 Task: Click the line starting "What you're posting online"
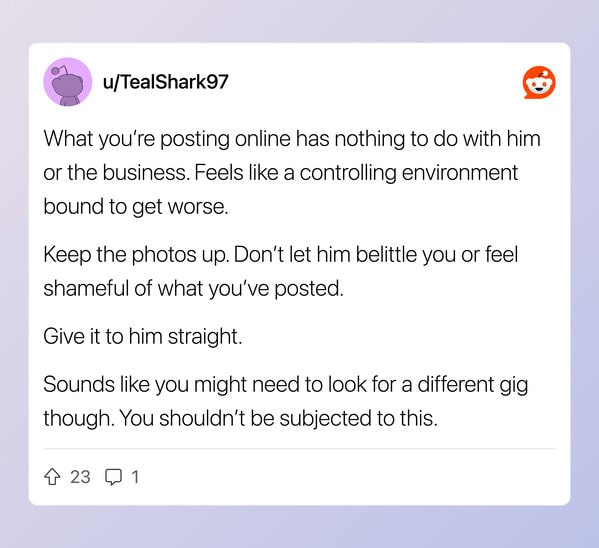point(292,139)
